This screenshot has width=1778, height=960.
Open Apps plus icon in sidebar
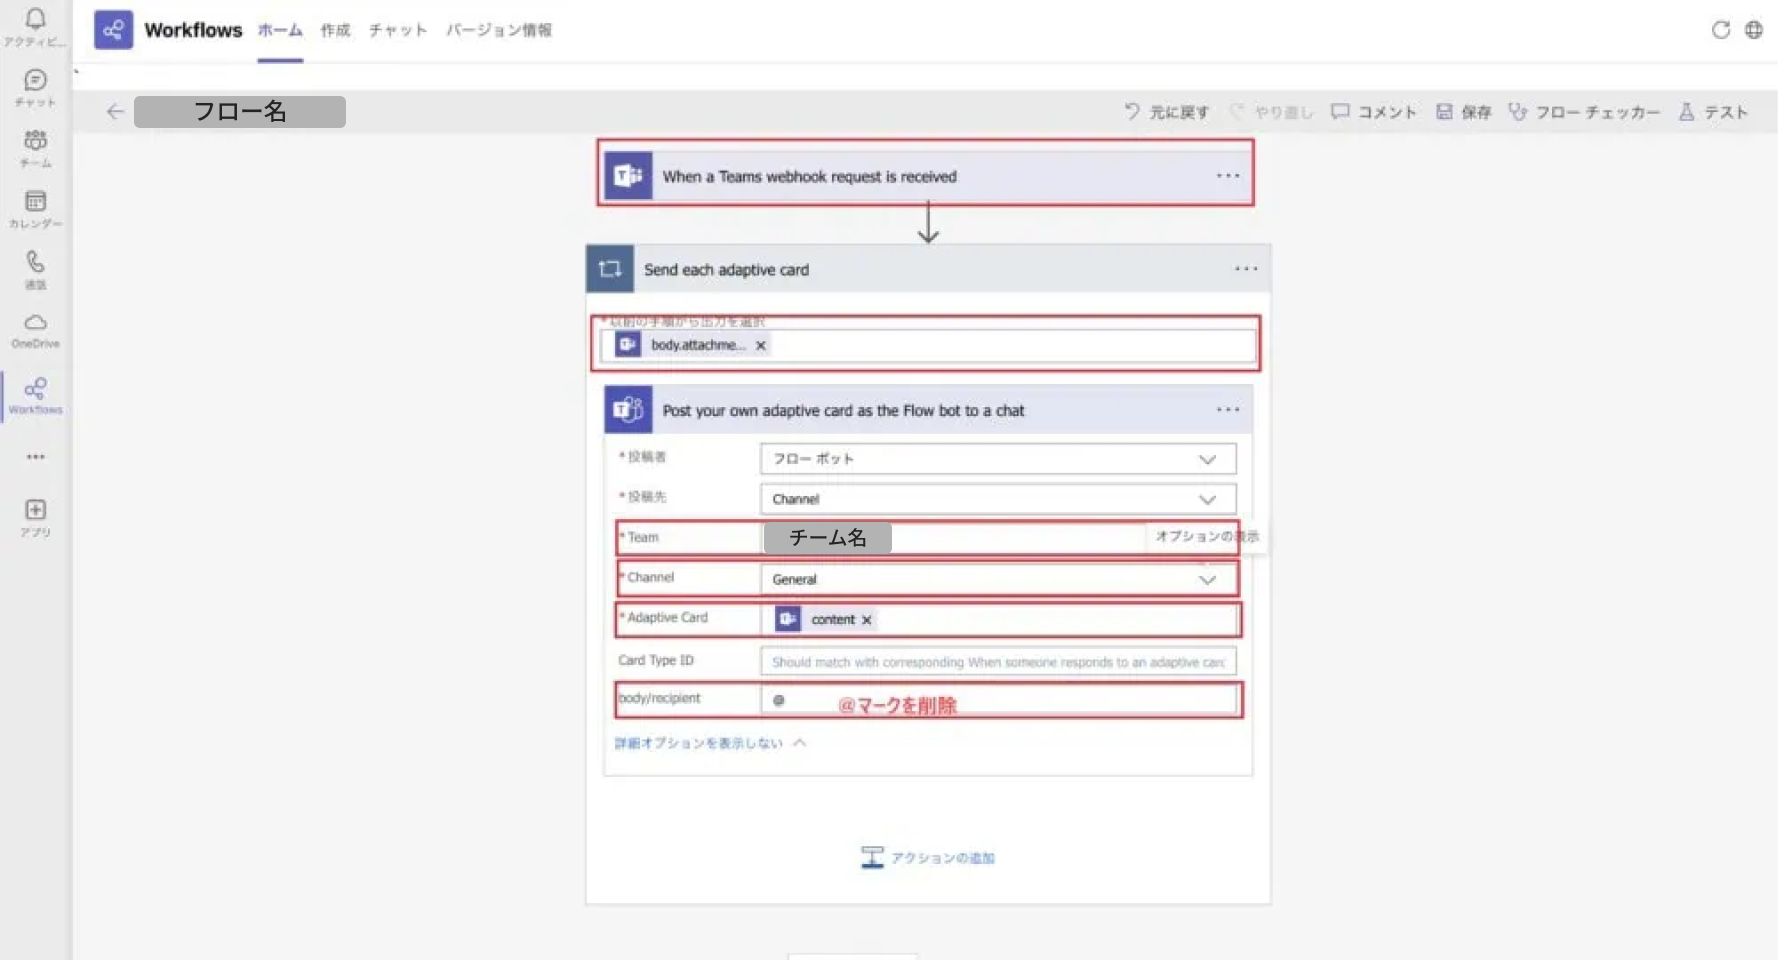pyautogui.click(x=35, y=511)
